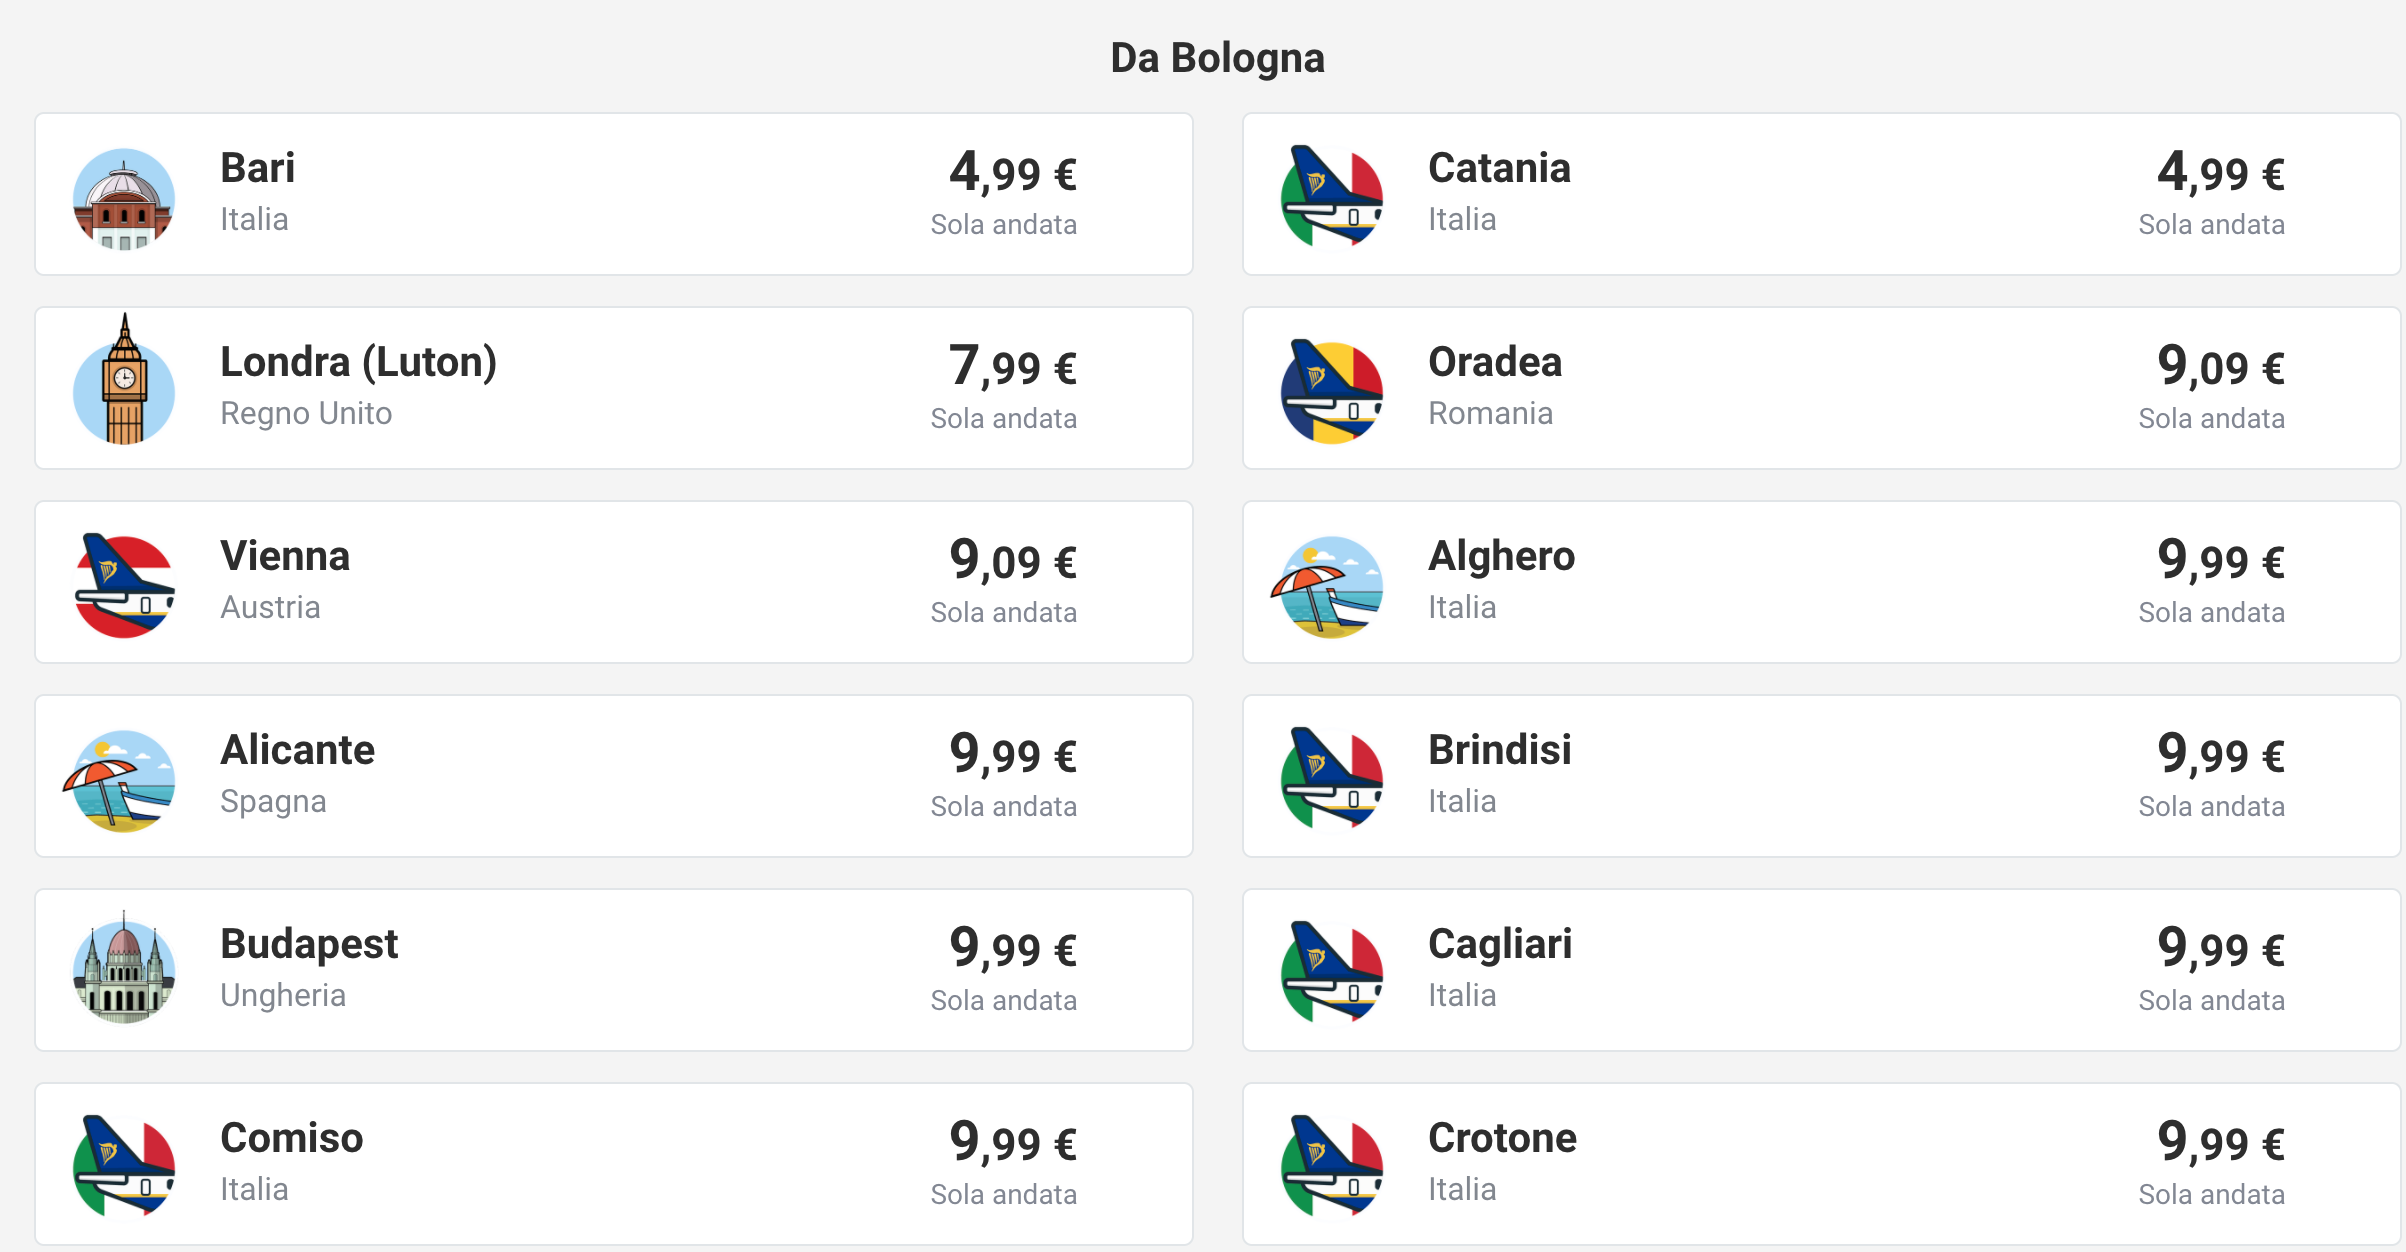Open the Cagliari destination name
This screenshot has width=2406, height=1252.
pos(1500,944)
